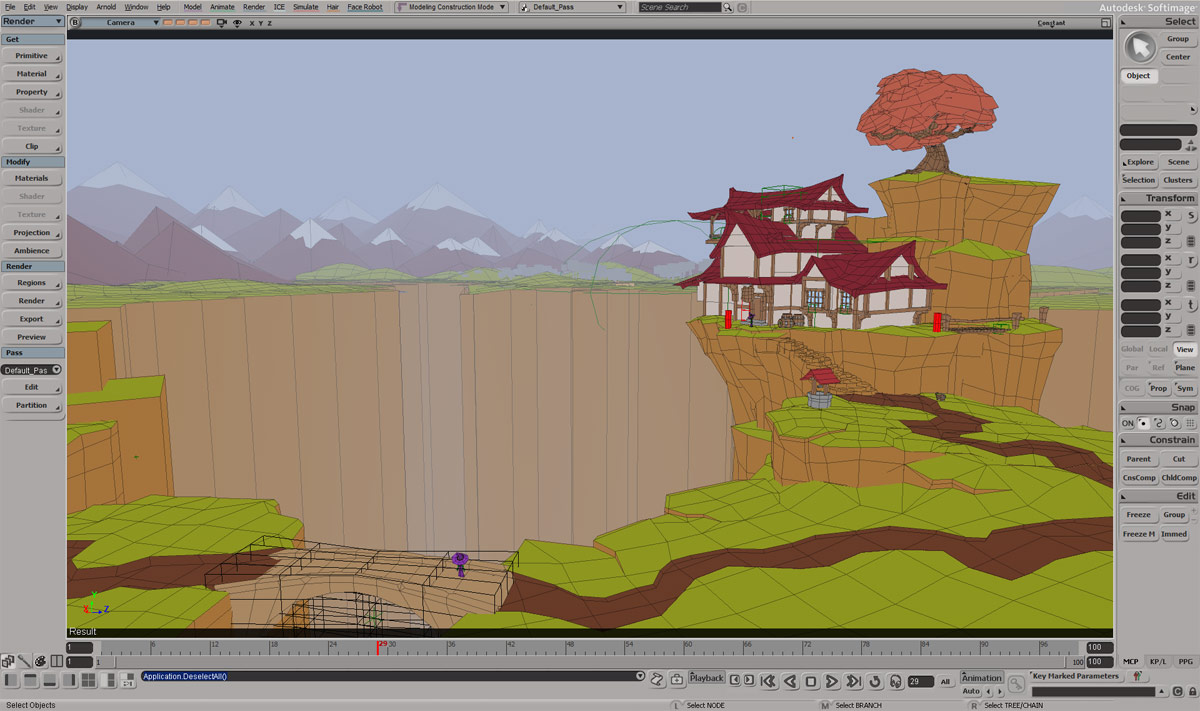1200x711 pixels.
Task: Click the play forward button
Action: click(x=832, y=682)
